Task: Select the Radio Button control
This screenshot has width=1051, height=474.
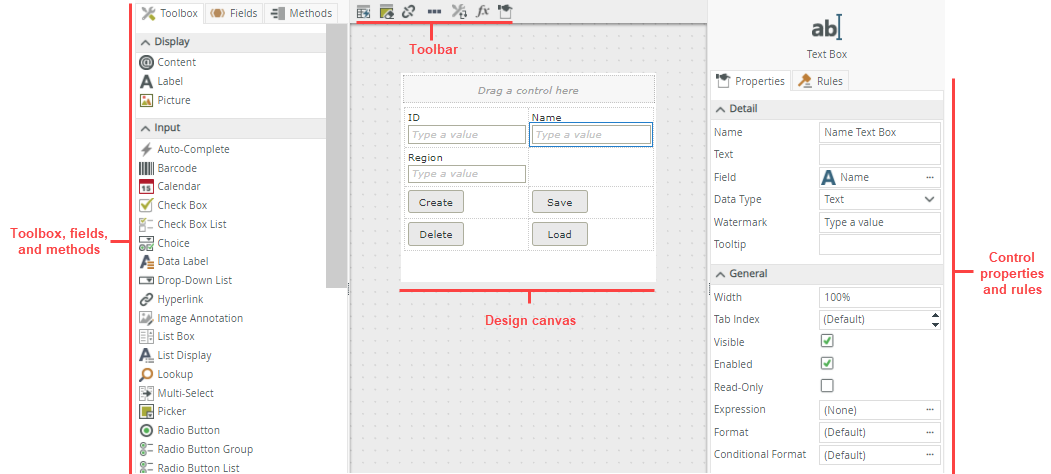Action: (x=179, y=430)
